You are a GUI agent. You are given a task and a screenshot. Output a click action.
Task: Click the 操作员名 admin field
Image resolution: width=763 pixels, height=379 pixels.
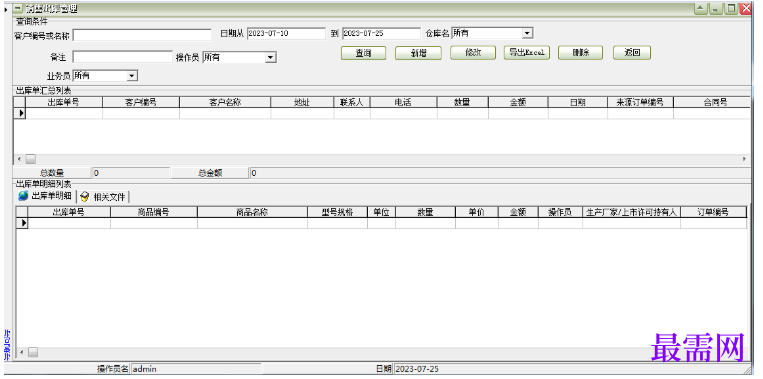click(x=196, y=369)
